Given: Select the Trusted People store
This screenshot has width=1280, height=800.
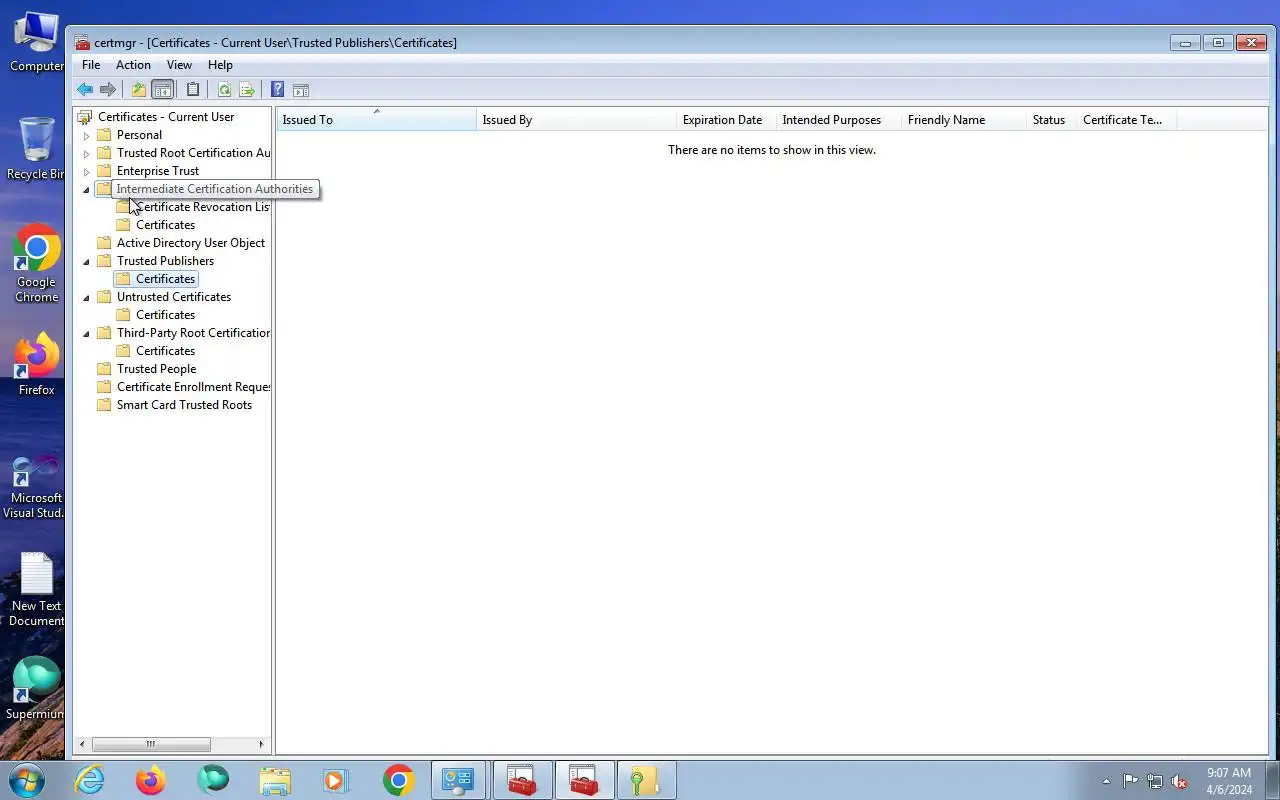Looking at the screenshot, I should pyautogui.click(x=156, y=369).
